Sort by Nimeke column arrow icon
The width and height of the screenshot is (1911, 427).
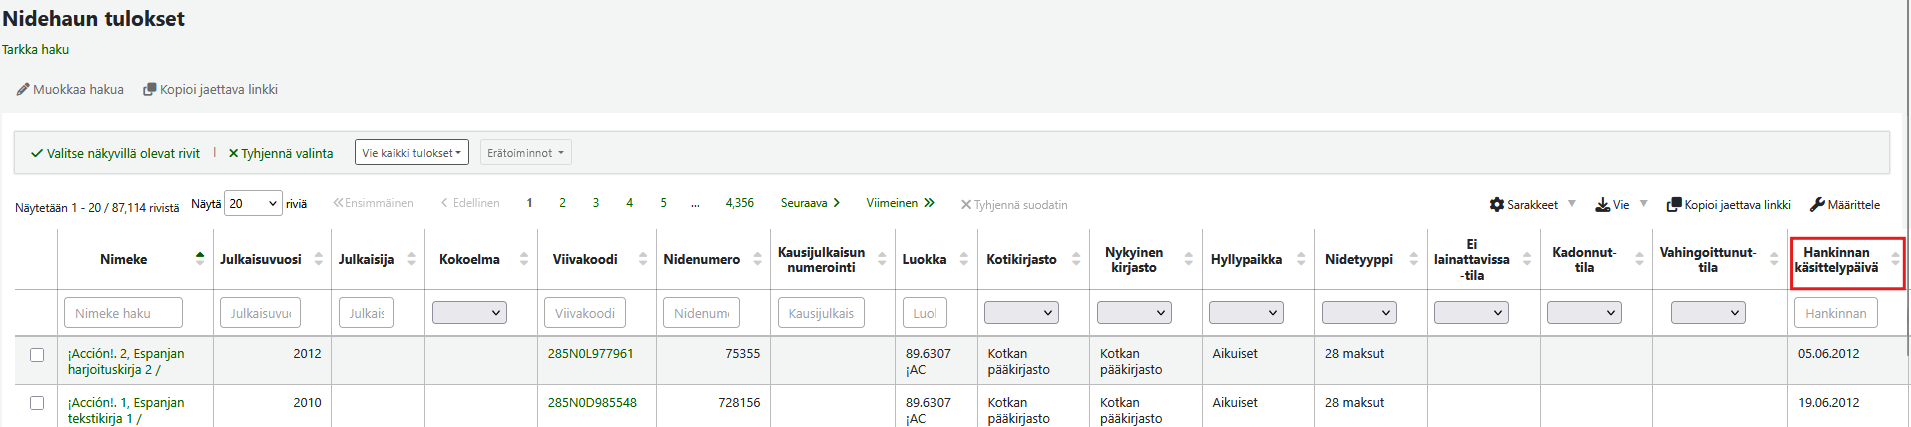click(200, 259)
